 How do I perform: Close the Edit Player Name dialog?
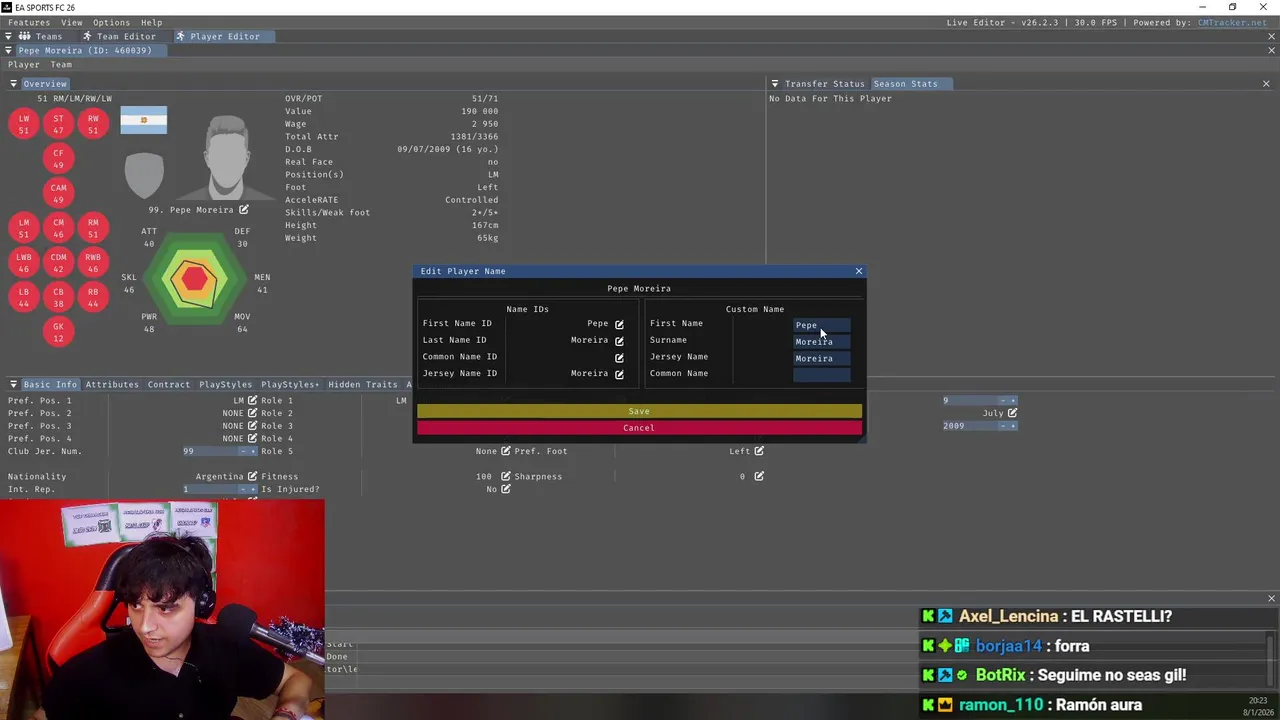pos(858,271)
